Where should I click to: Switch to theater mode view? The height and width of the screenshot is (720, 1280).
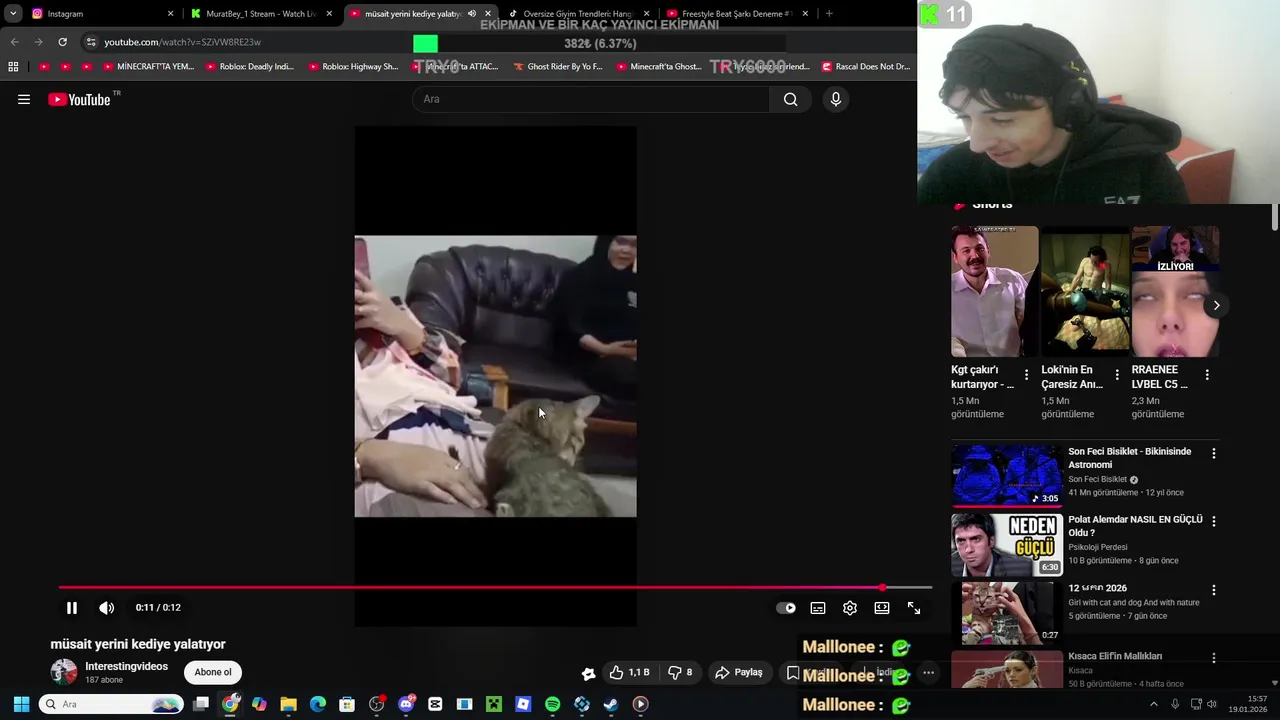[882, 608]
